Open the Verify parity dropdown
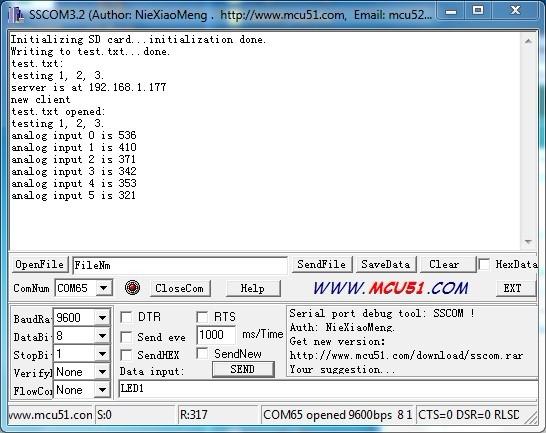The width and height of the screenshot is (546, 433). [102, 372]
